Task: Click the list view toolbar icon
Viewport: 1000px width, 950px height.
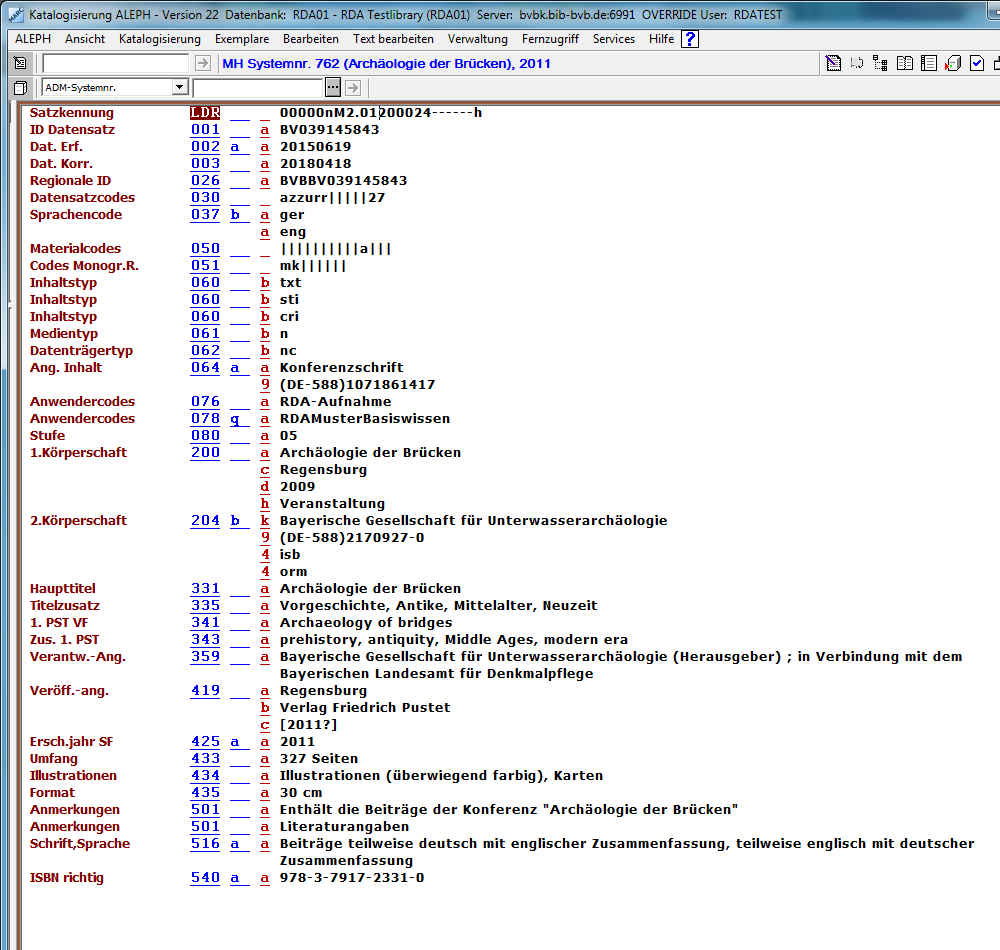Action: (929, 64)
